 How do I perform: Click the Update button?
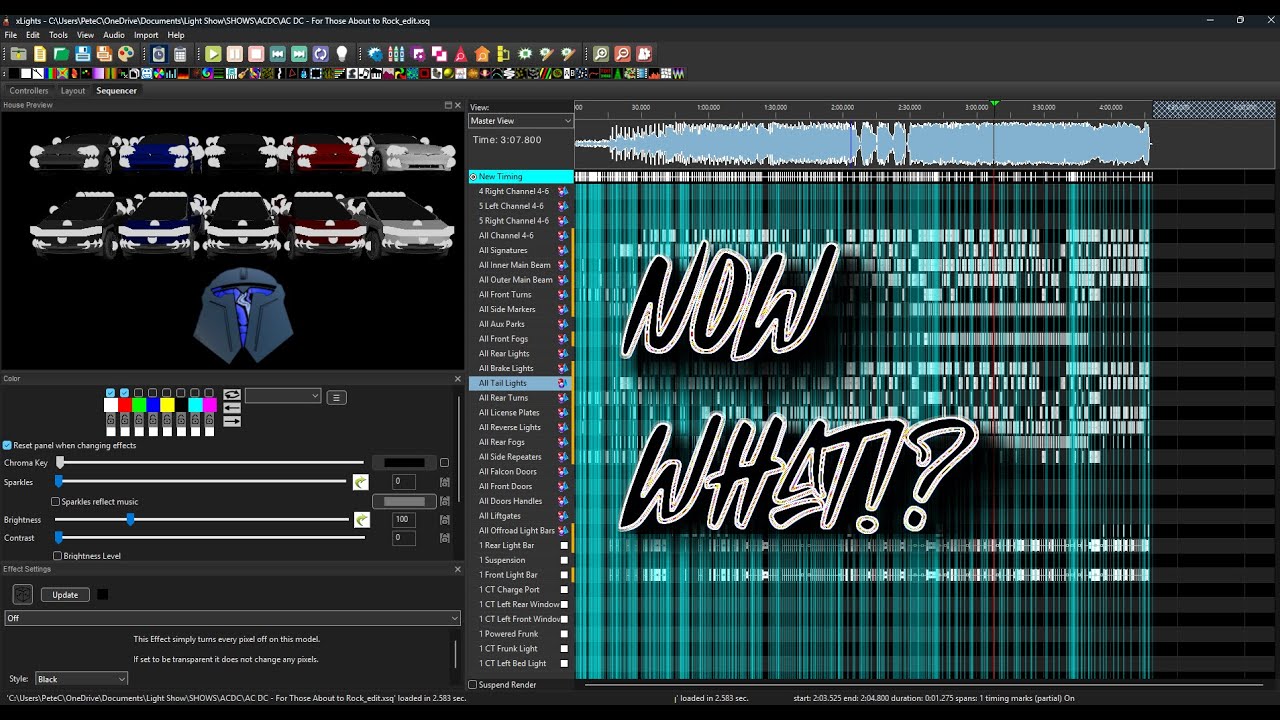pos(65,595)
